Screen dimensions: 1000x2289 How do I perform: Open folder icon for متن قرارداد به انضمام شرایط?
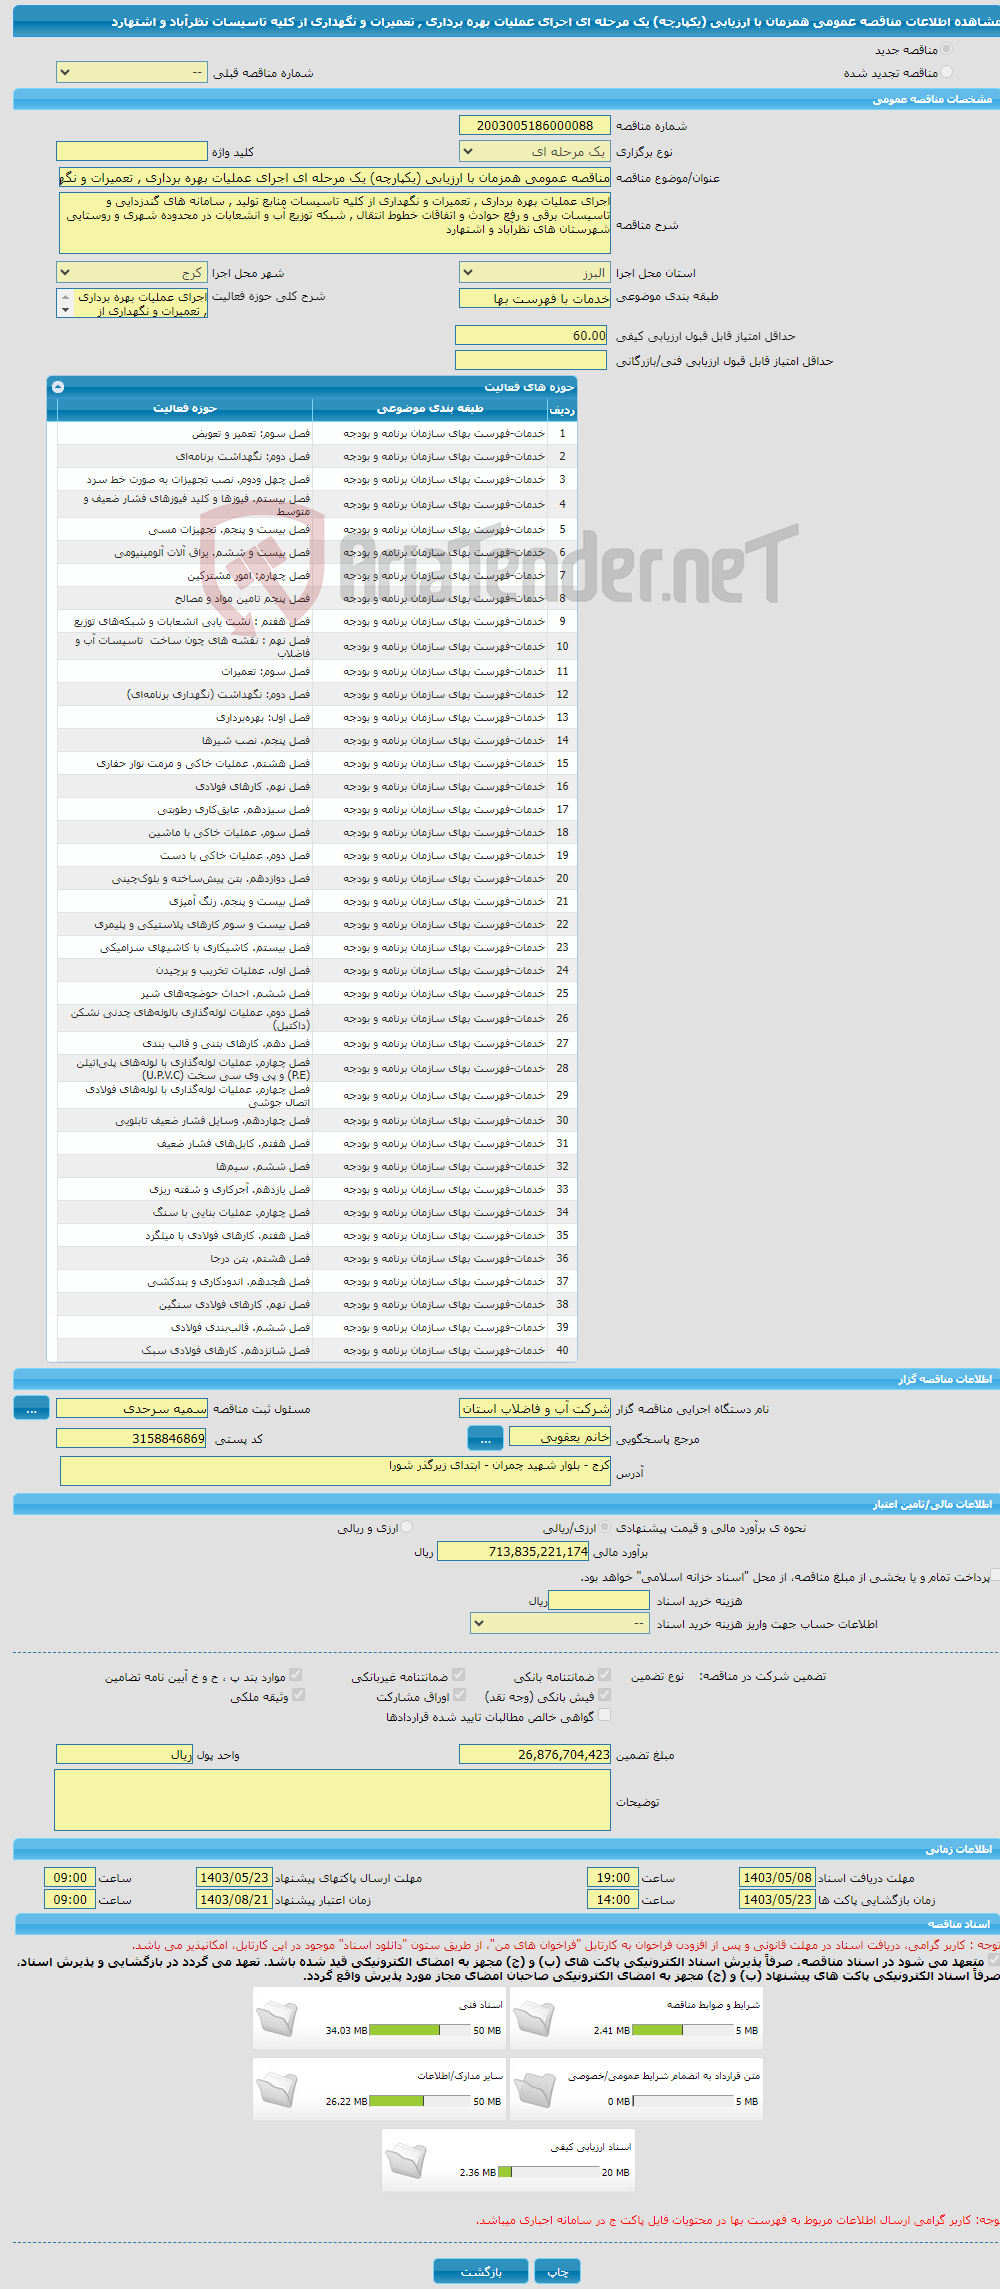coord(534,2091)
